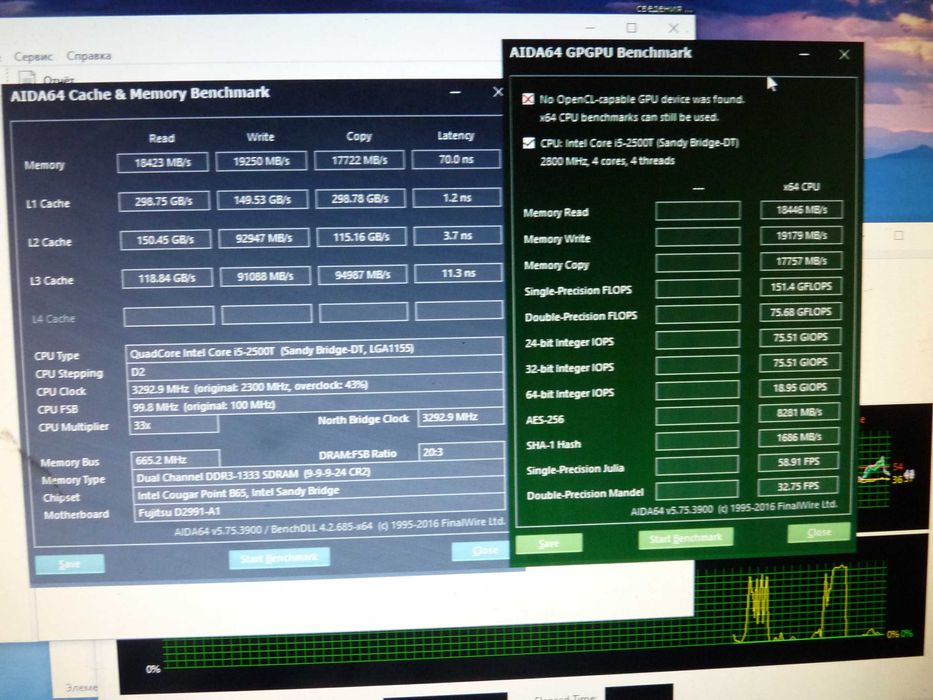
Task: Click the DRAM:FSB Ratio value 20:3
Action: [x=462, y=452]
